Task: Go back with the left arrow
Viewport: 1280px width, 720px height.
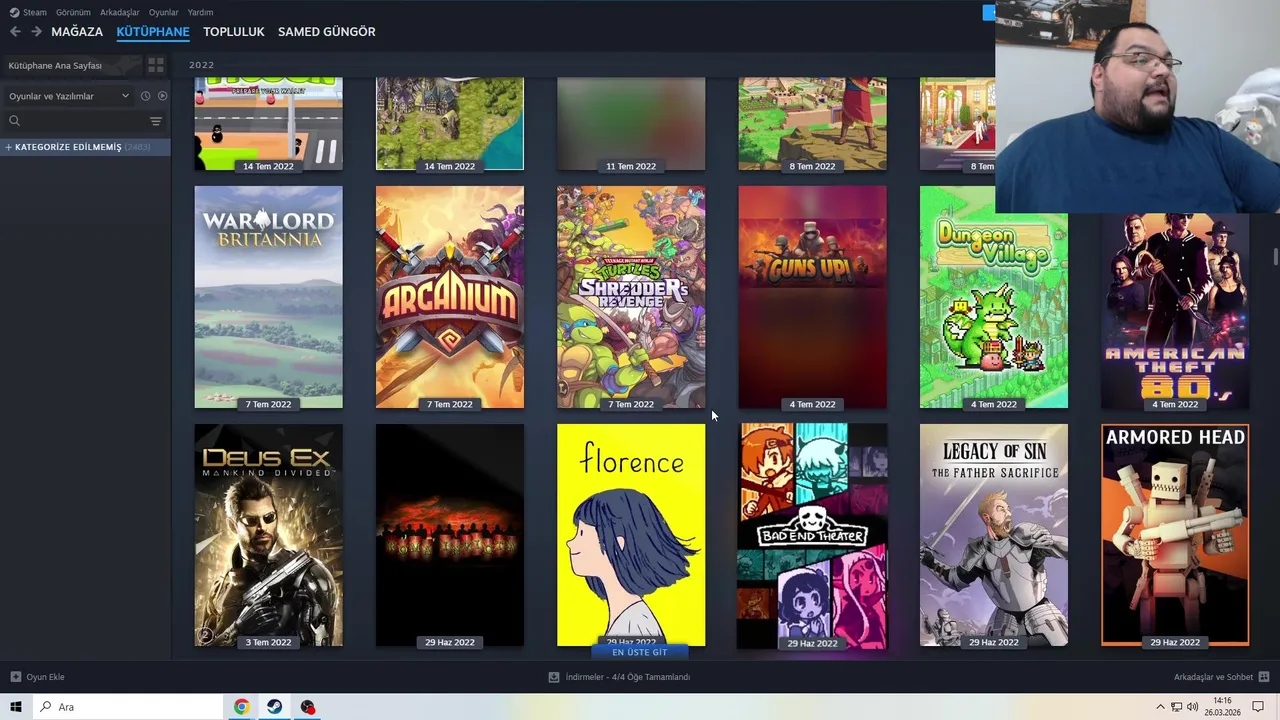Action: click(x=14, y=32)
